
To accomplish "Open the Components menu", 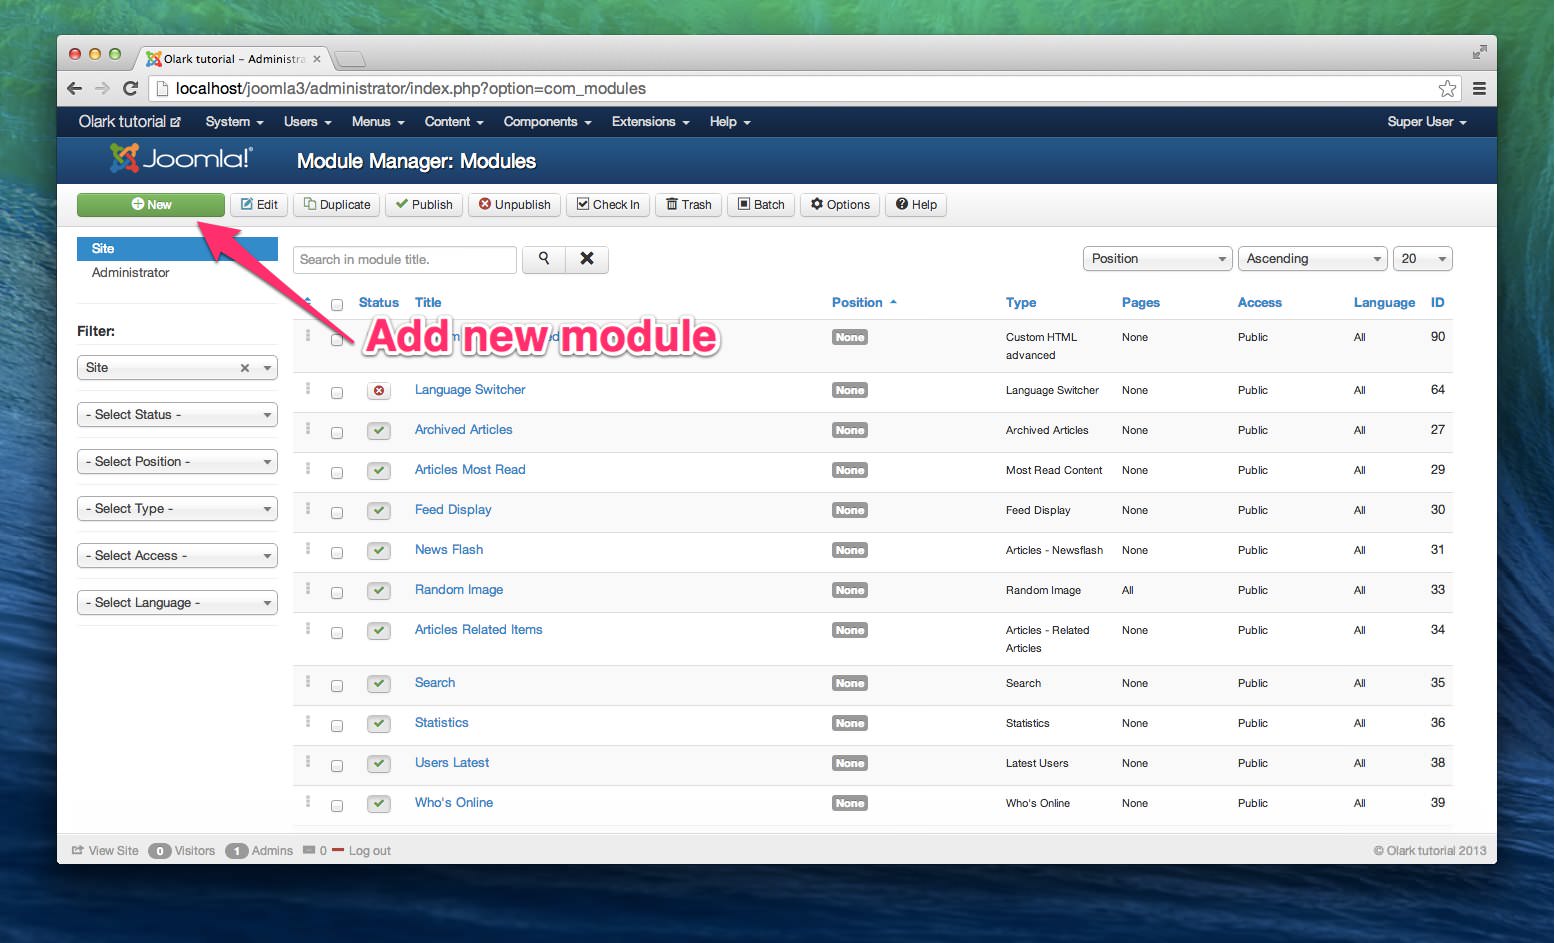I will click(x=547, y=122).
